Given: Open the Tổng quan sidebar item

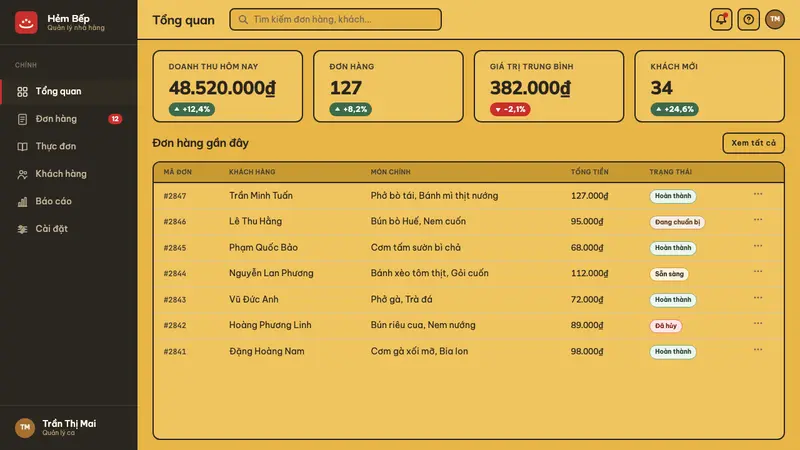Looking at the screenshot, I should (69, 91).
